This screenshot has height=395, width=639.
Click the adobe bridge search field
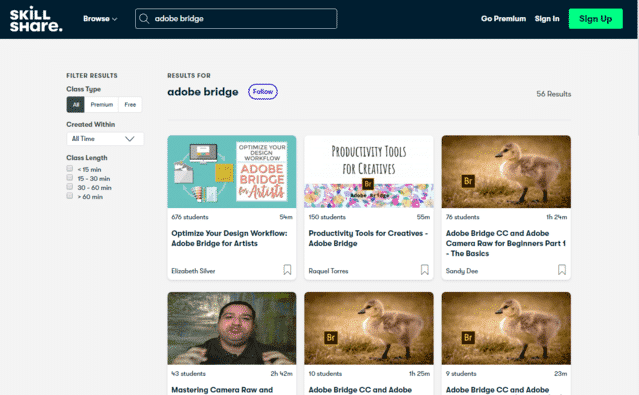pyautogui.click(x=236, y=19)
